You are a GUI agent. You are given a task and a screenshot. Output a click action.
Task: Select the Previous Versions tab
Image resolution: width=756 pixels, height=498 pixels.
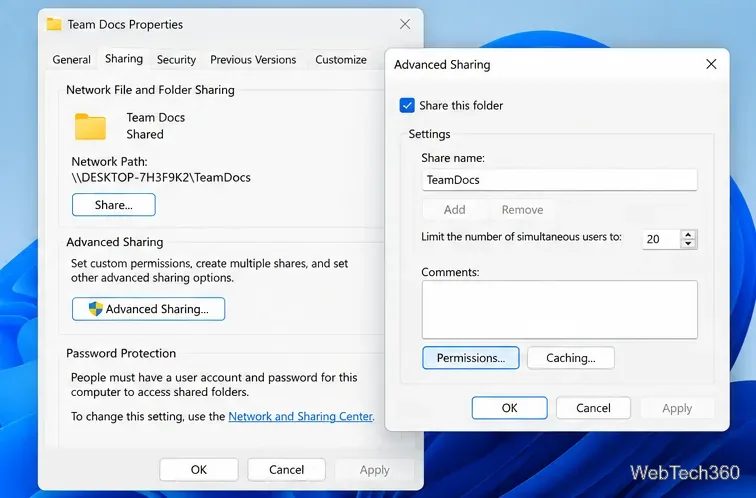coord(253,59)
